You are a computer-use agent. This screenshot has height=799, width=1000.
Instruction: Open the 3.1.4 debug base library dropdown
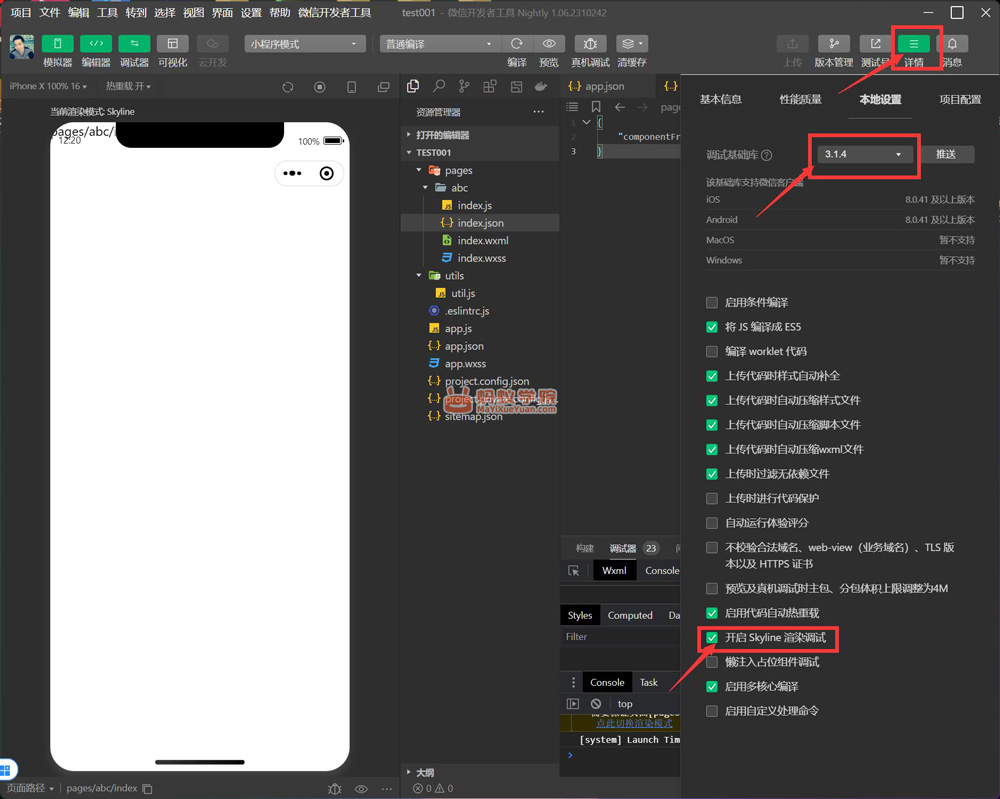864,154
